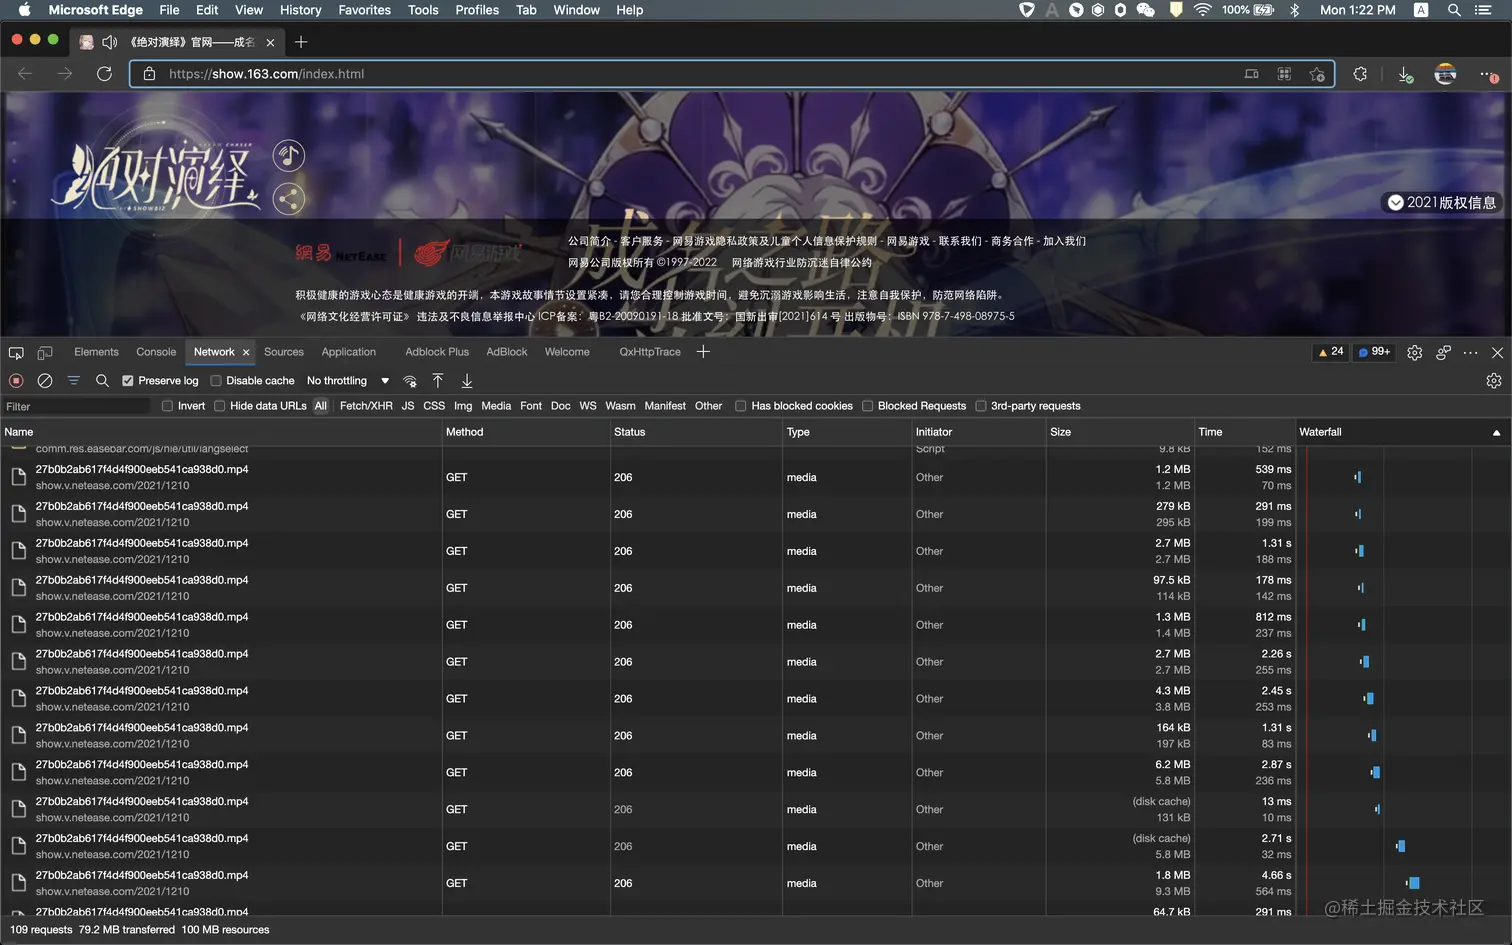Toggle the network filter bar icon
The width and height of the screenshot is (1512, 945).
point(74,381)
